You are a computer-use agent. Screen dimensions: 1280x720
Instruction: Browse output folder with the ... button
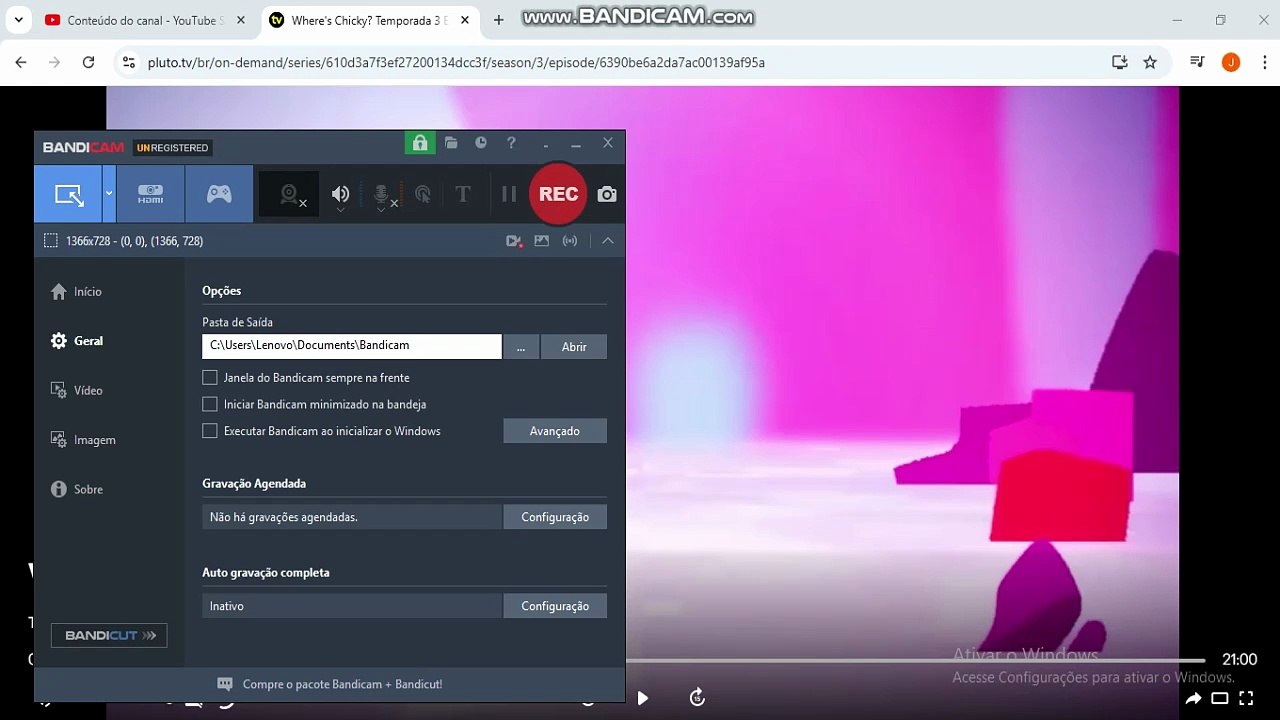[521, 346]
